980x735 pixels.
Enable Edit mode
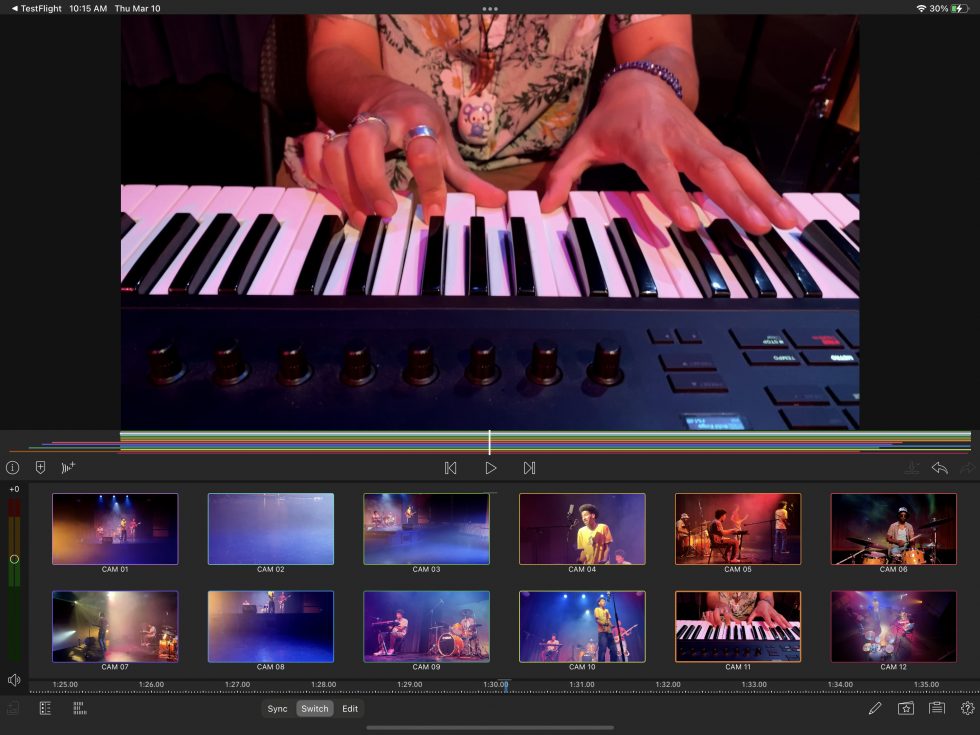click(x=350, y=708)
